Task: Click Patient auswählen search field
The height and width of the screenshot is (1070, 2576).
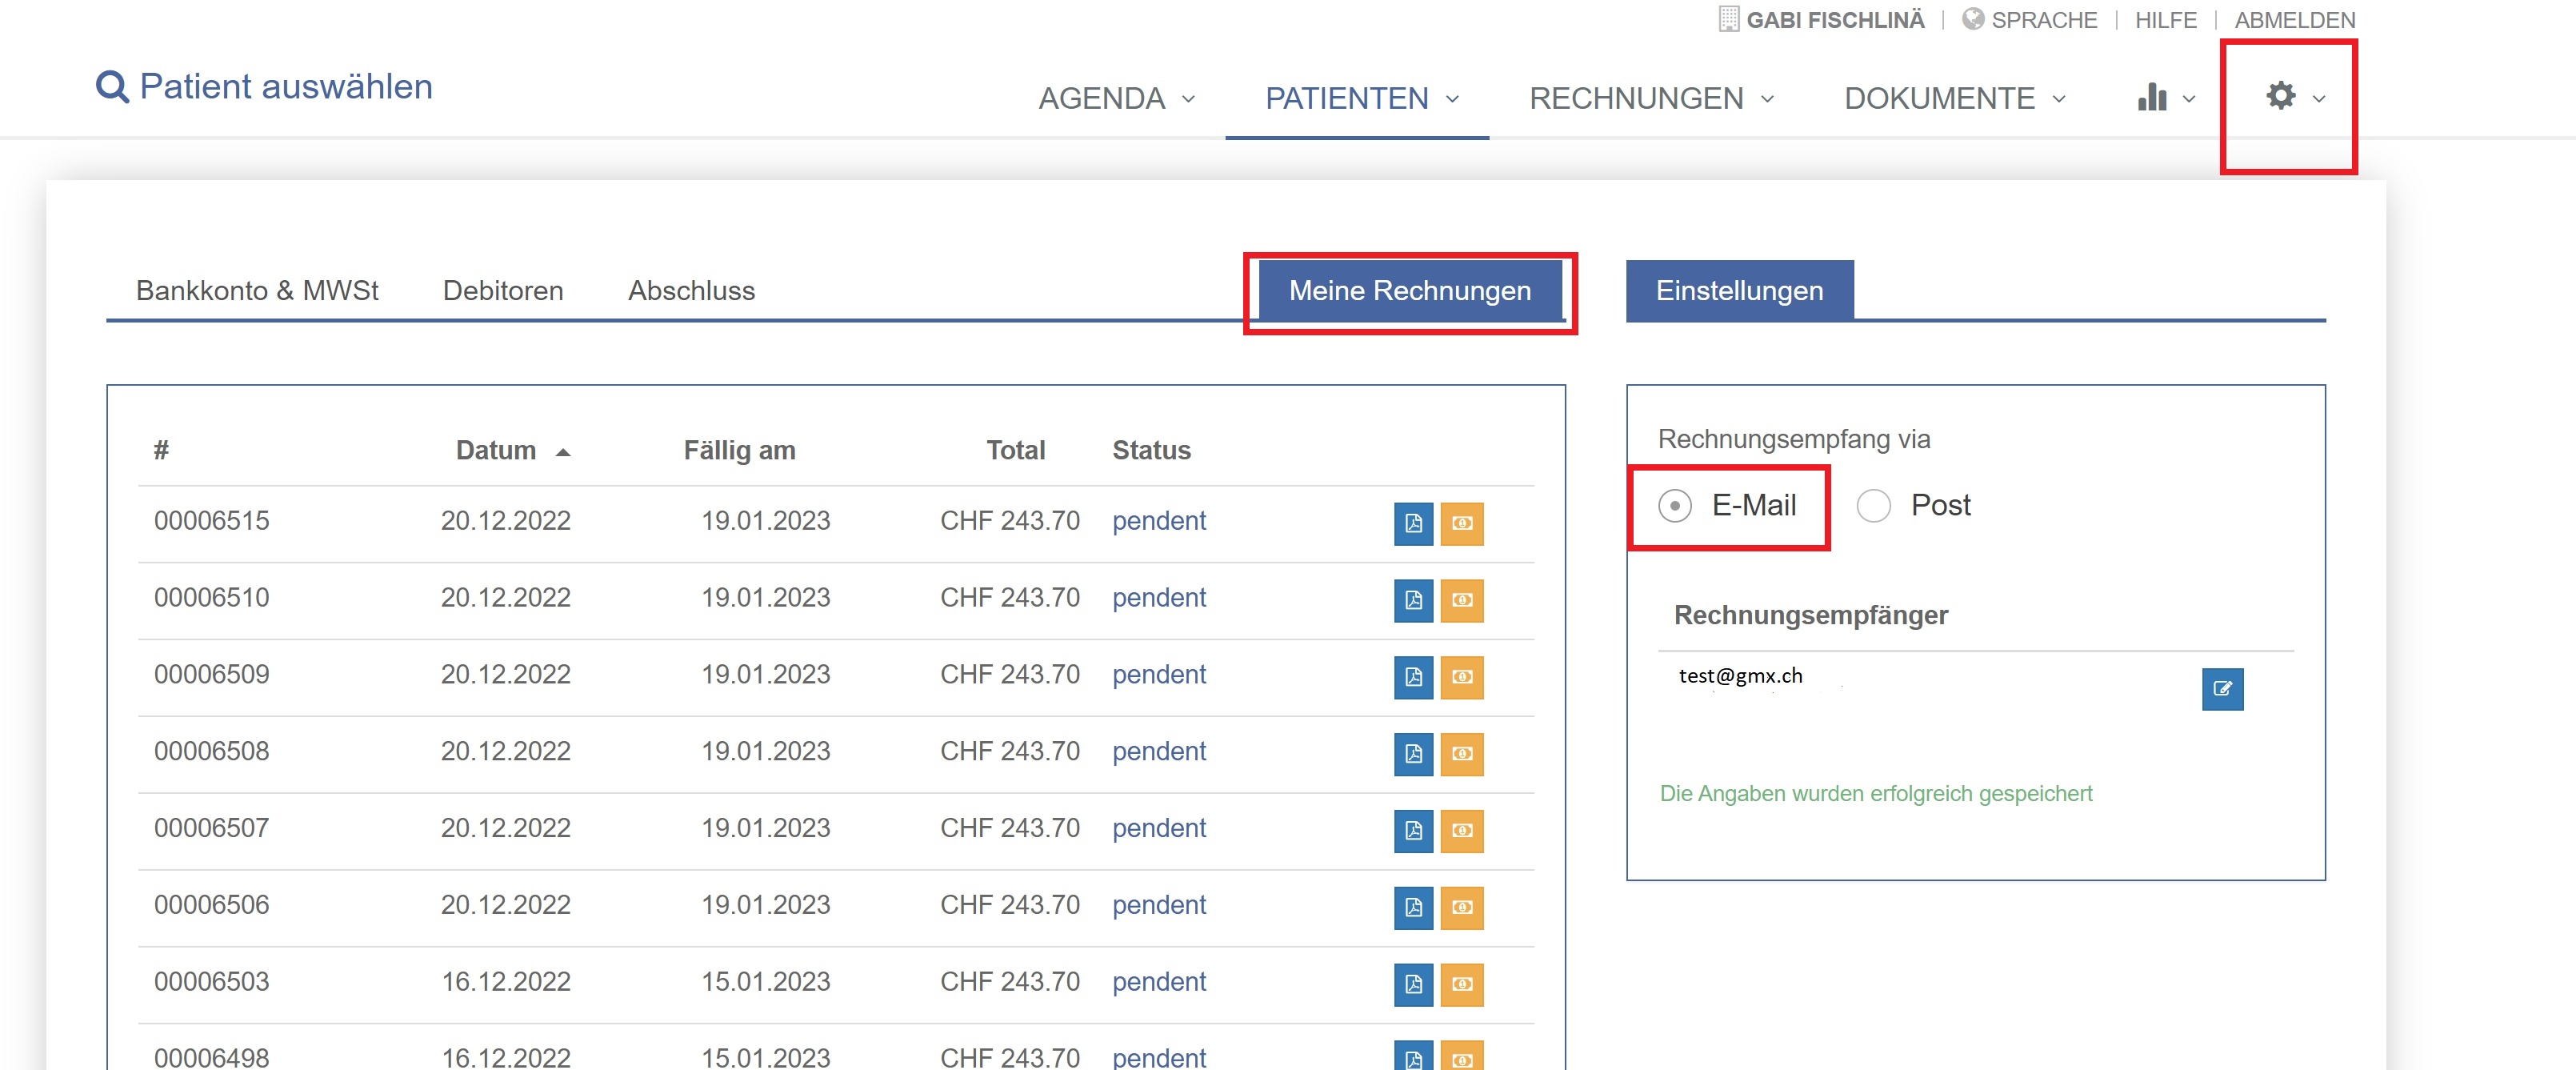Action: pyautogui.click(x=286, y=87)
